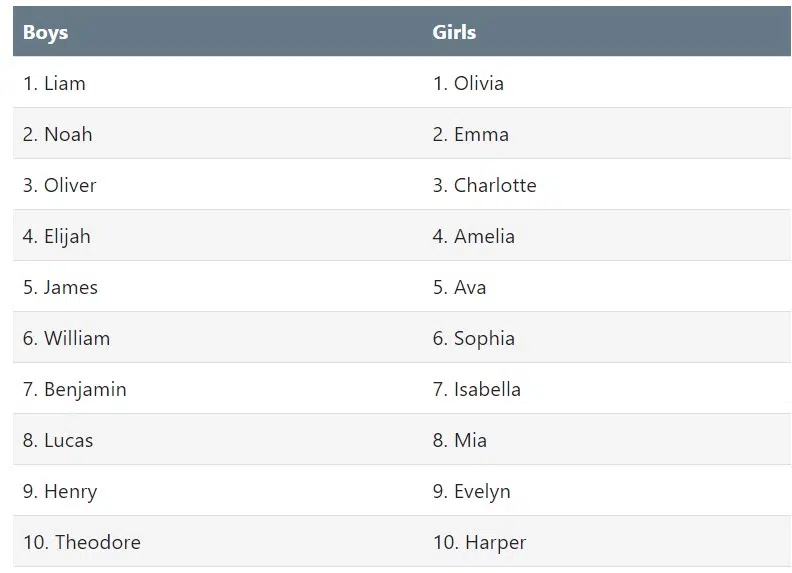
Task: Click the fourth girl name Amelia
Action: coord(484,236)
